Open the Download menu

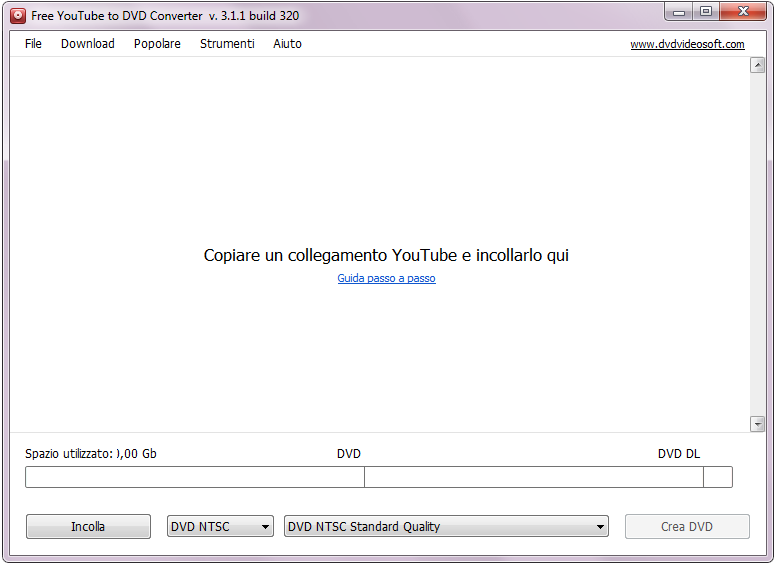tap(88, 44)
